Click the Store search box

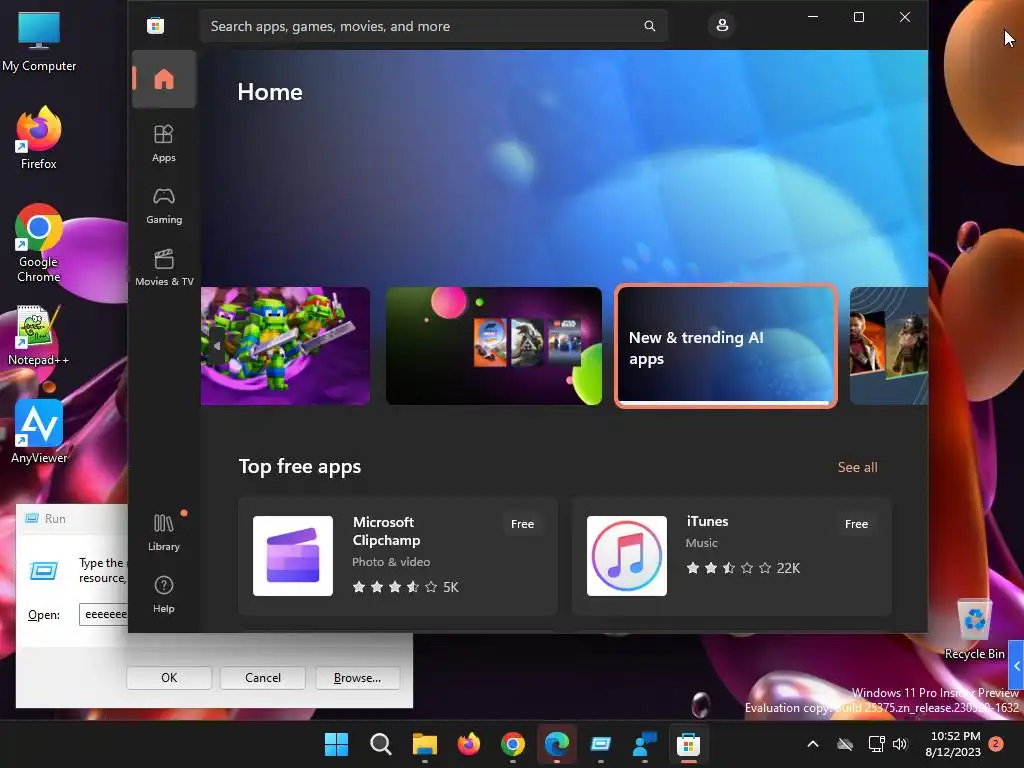(434, 26)
